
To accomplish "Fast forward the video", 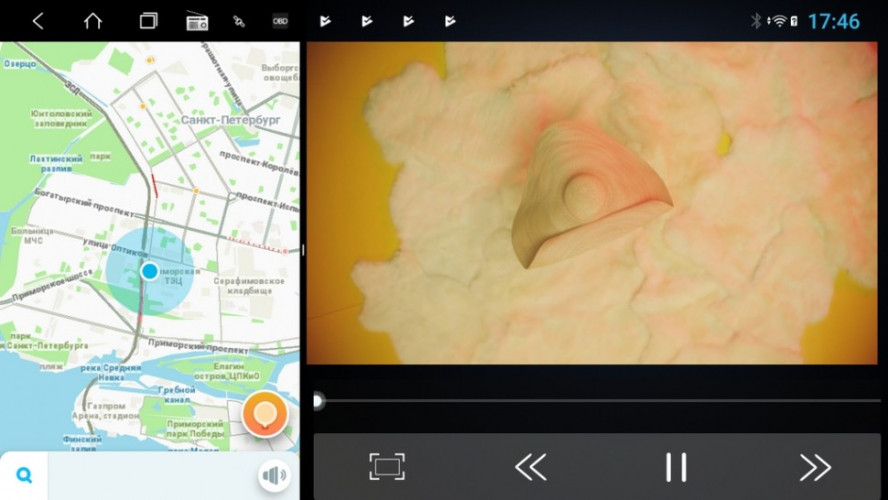I will [815, 466].
